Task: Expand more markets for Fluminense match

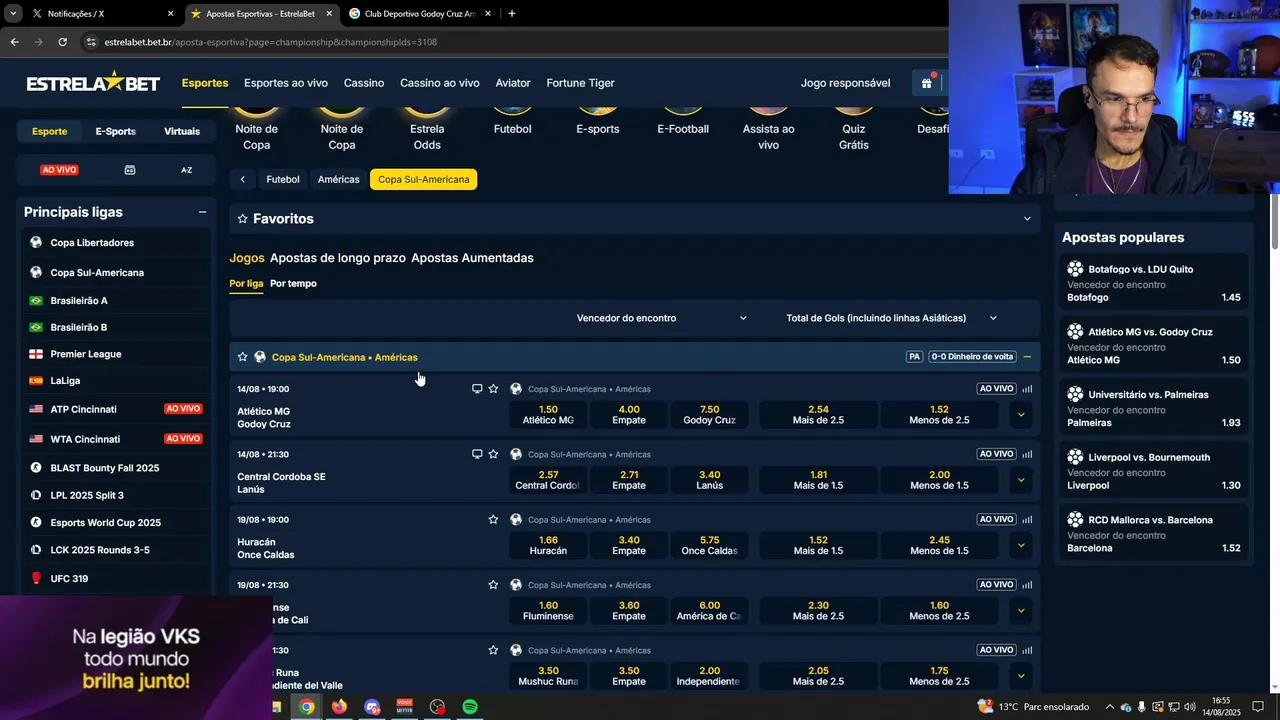Action: [1021, 610]
